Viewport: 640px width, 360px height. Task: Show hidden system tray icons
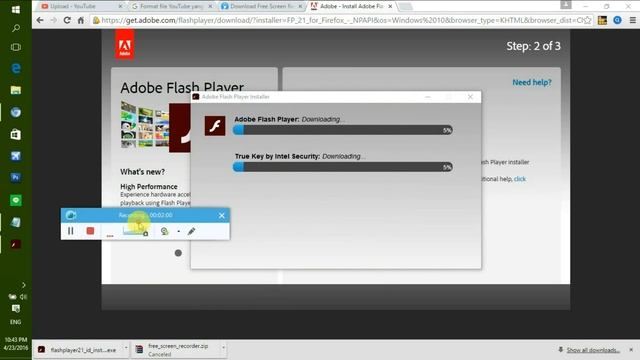(x=23, y=285)
